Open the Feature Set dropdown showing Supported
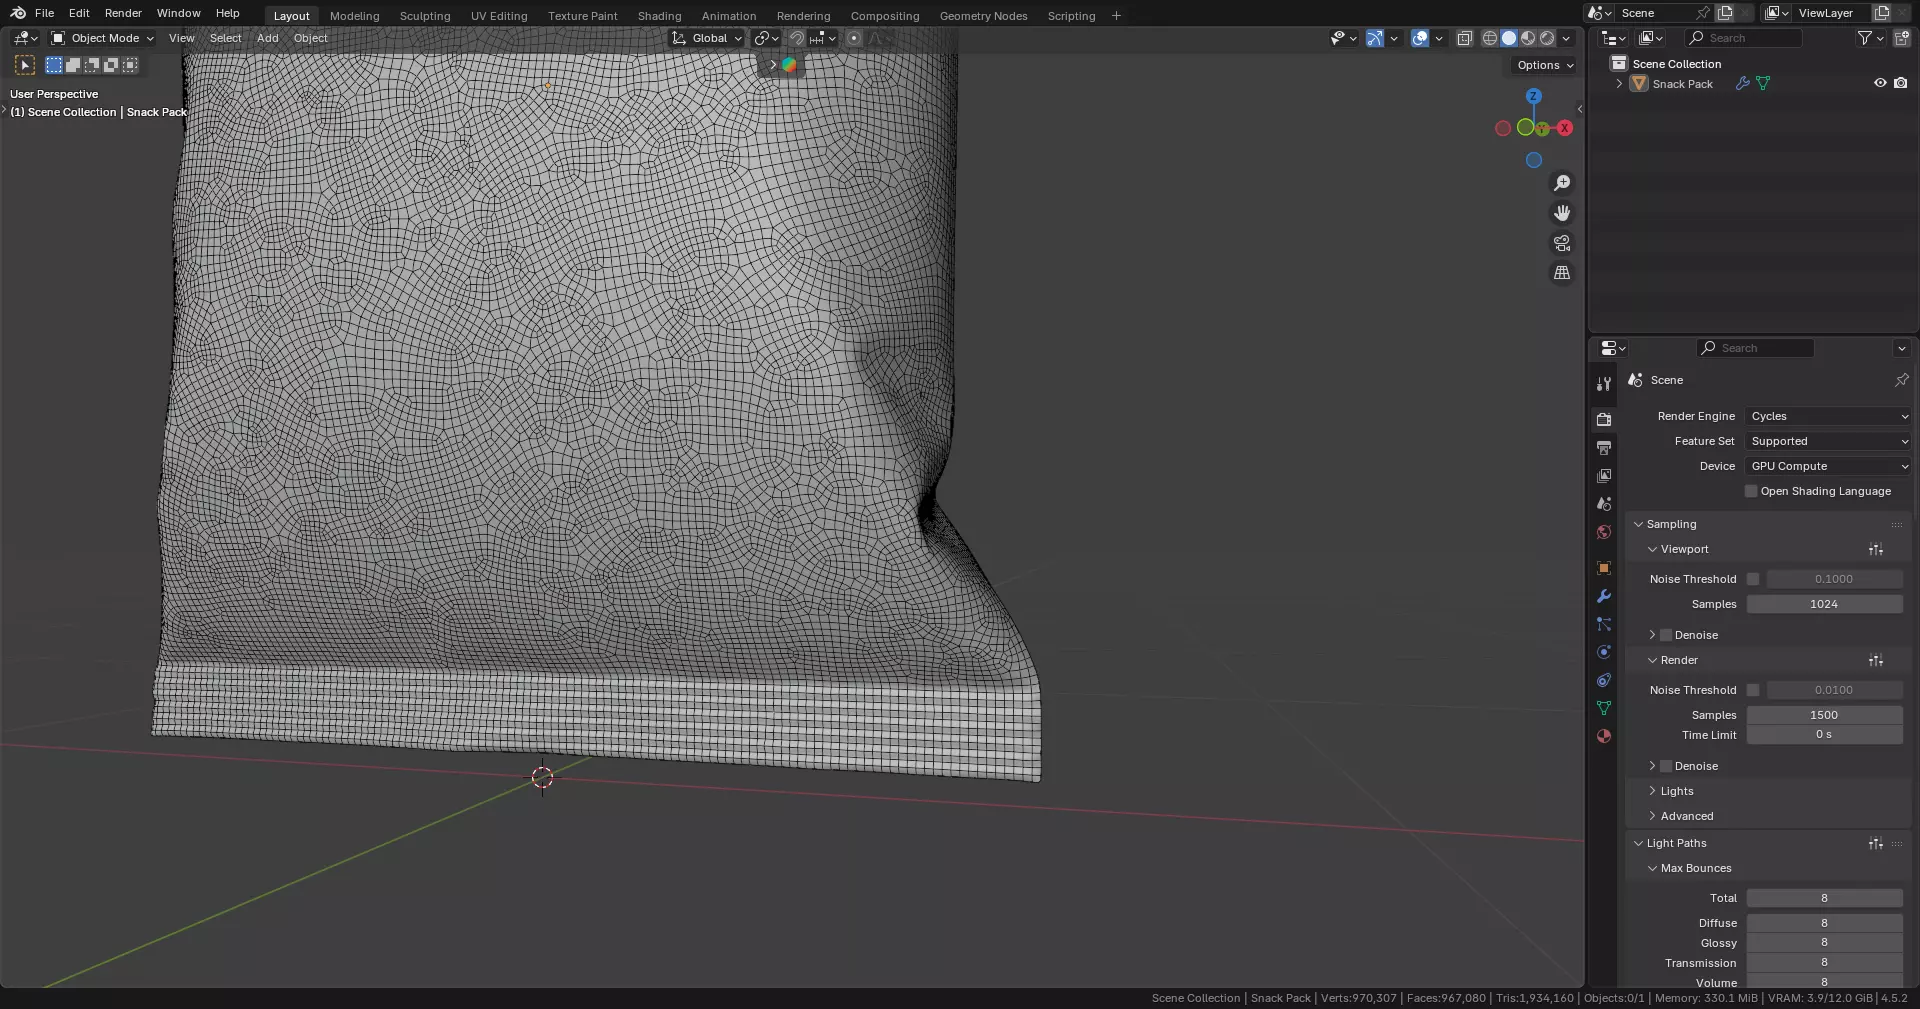1920x1009 pixels. (x=1828, y=441)
